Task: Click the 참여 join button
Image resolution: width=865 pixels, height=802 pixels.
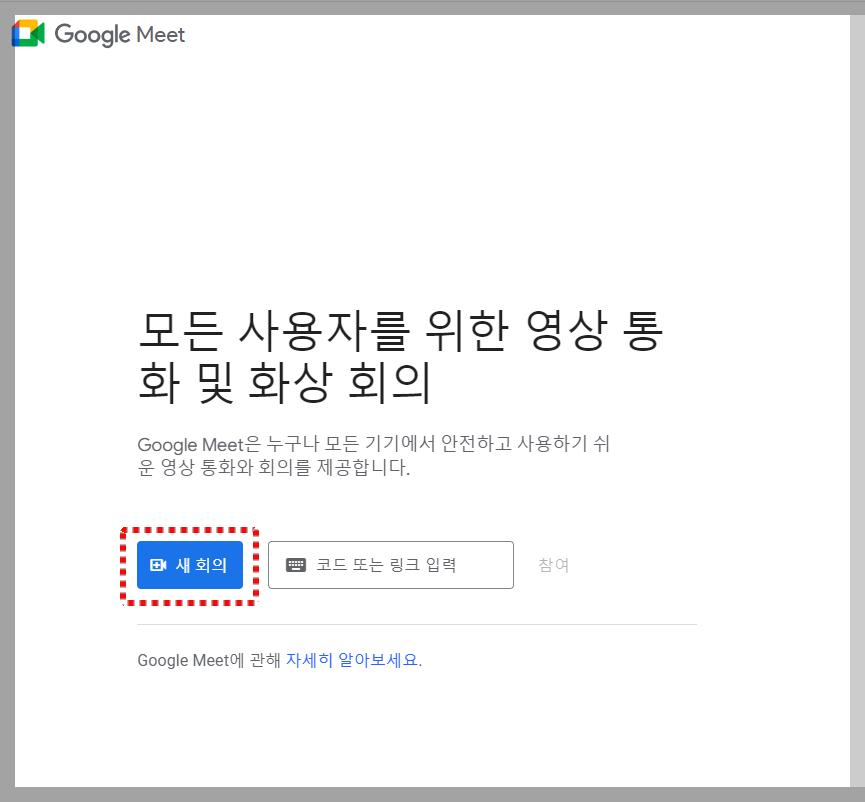Action: pyautogui.click(x=553, y=565)
